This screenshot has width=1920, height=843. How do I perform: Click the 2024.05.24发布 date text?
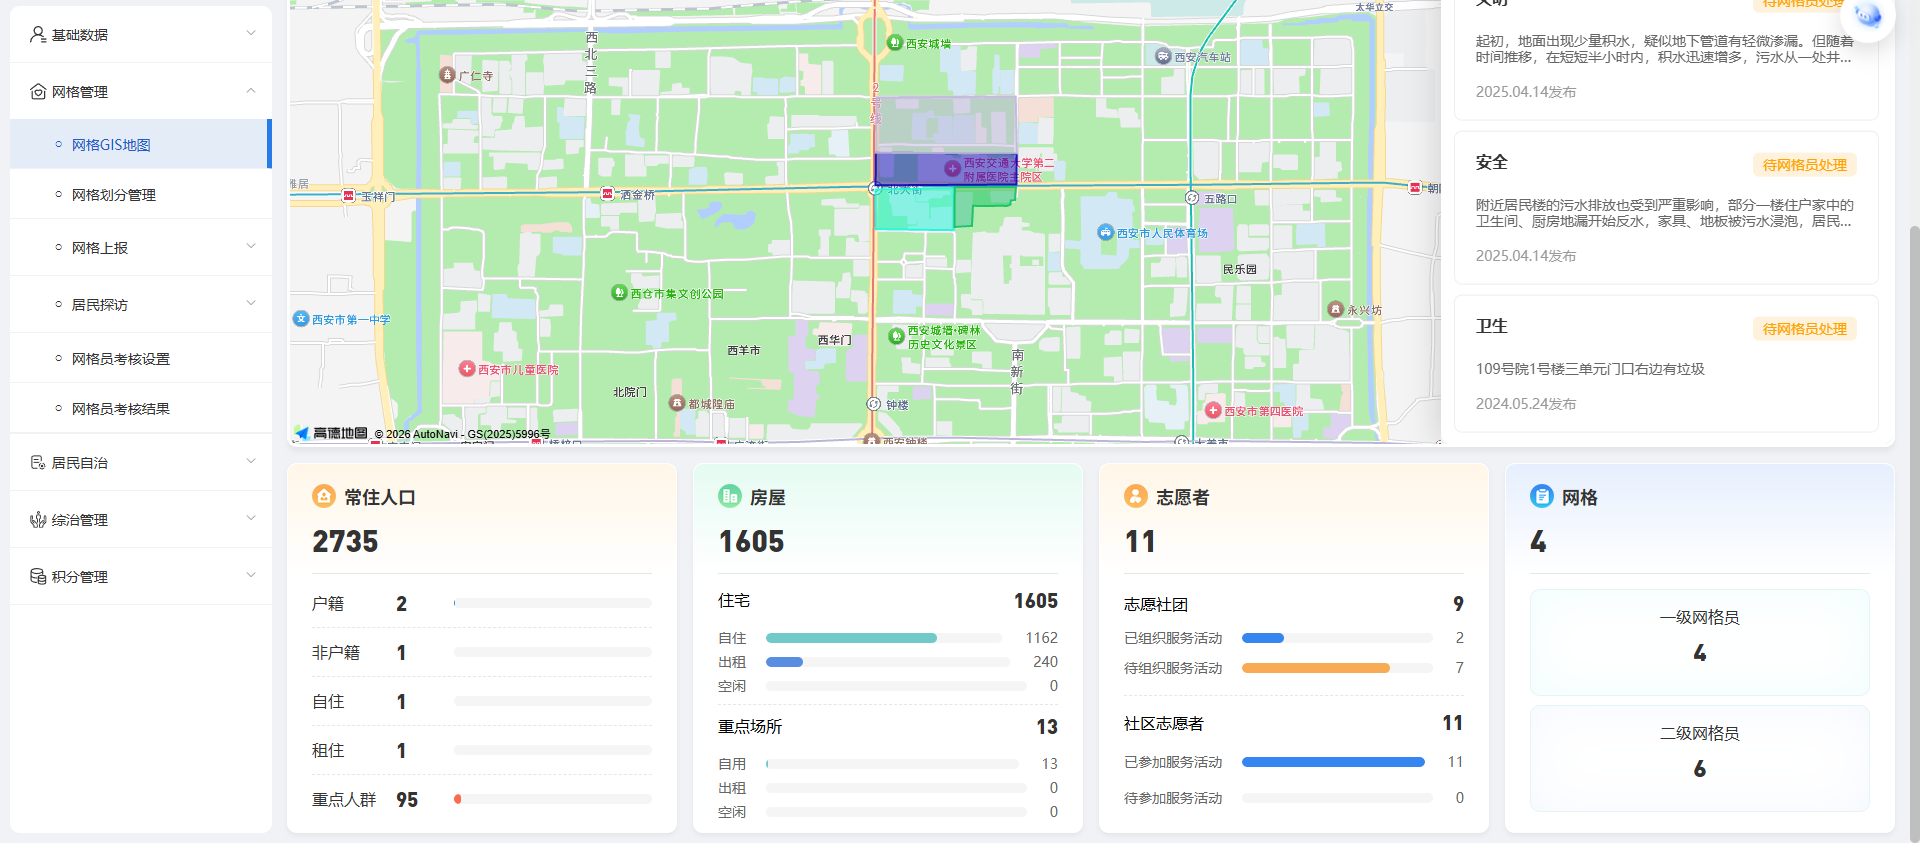pyautogui.click(x=1525, y=404)
